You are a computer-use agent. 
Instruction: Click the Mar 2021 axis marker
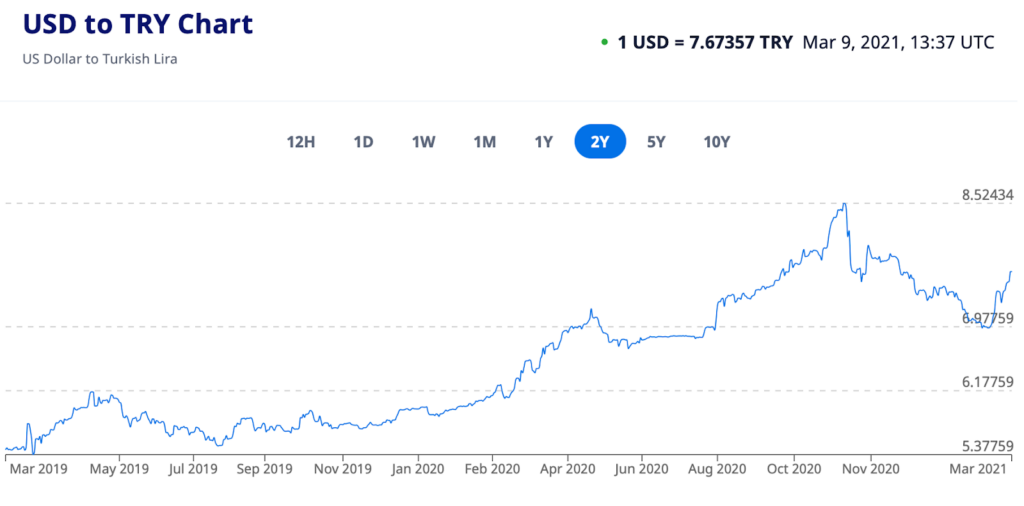(x=984, y=469)
